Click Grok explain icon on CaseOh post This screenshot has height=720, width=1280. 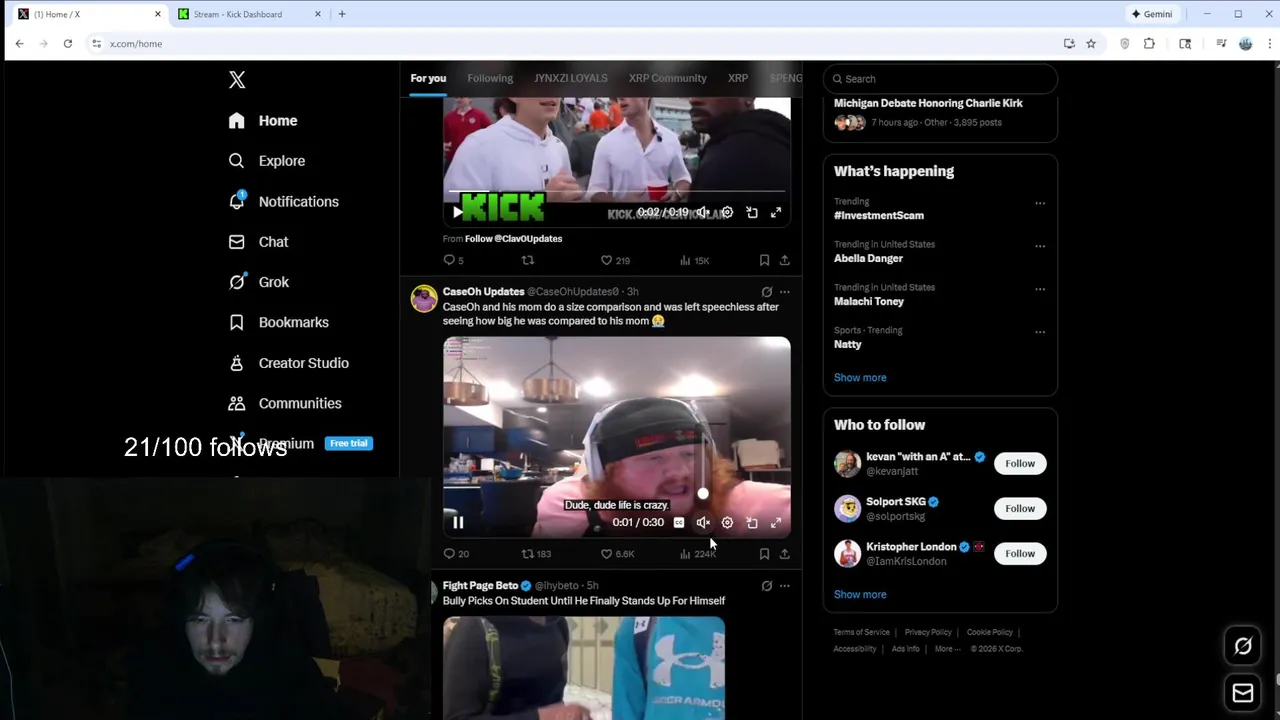click(767, 292)
